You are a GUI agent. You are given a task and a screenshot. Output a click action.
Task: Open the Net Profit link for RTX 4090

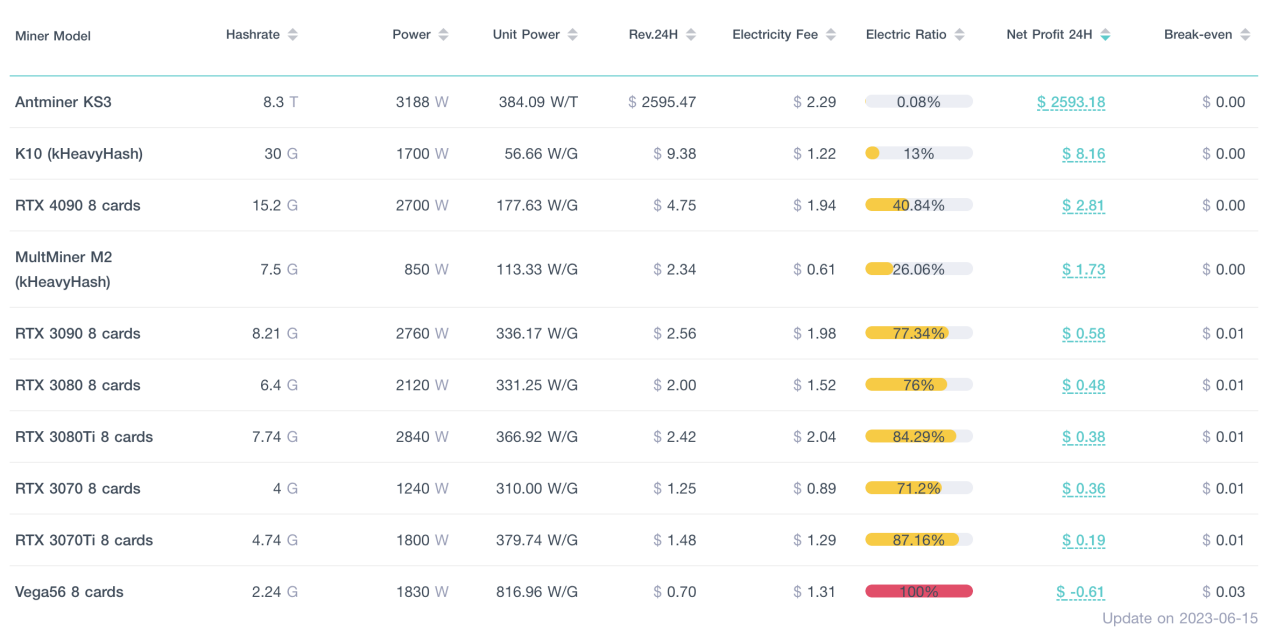(x=1083, y=205)
